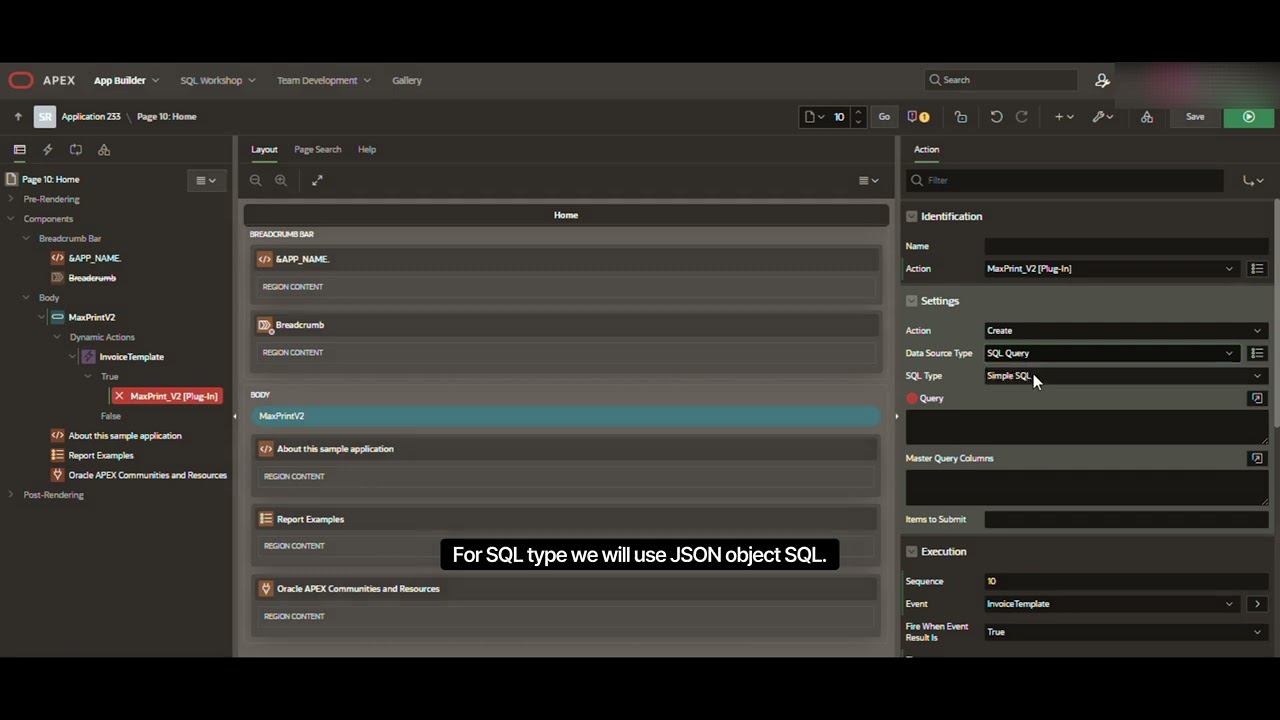Open the Rendering tab in tree pane

point(19,150)
